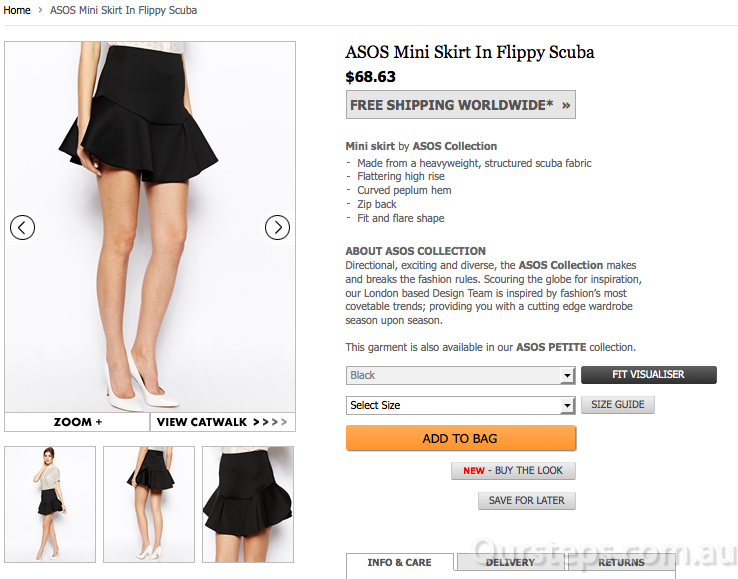Open the Fit Visualiser
Screen dimensions: 738x579
(x=648, y=375)
